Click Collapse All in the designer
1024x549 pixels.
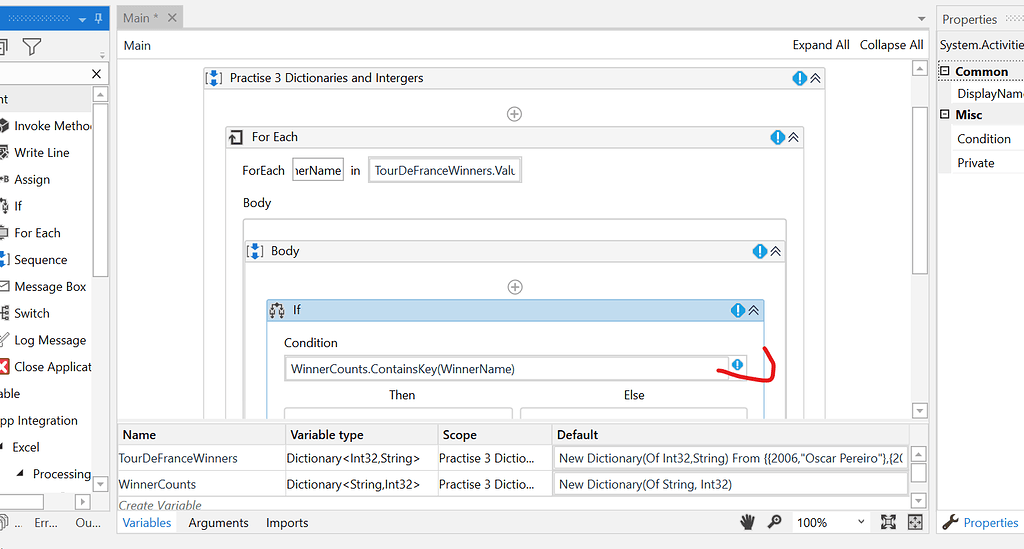pyautogui.click(x=891, y=45)
